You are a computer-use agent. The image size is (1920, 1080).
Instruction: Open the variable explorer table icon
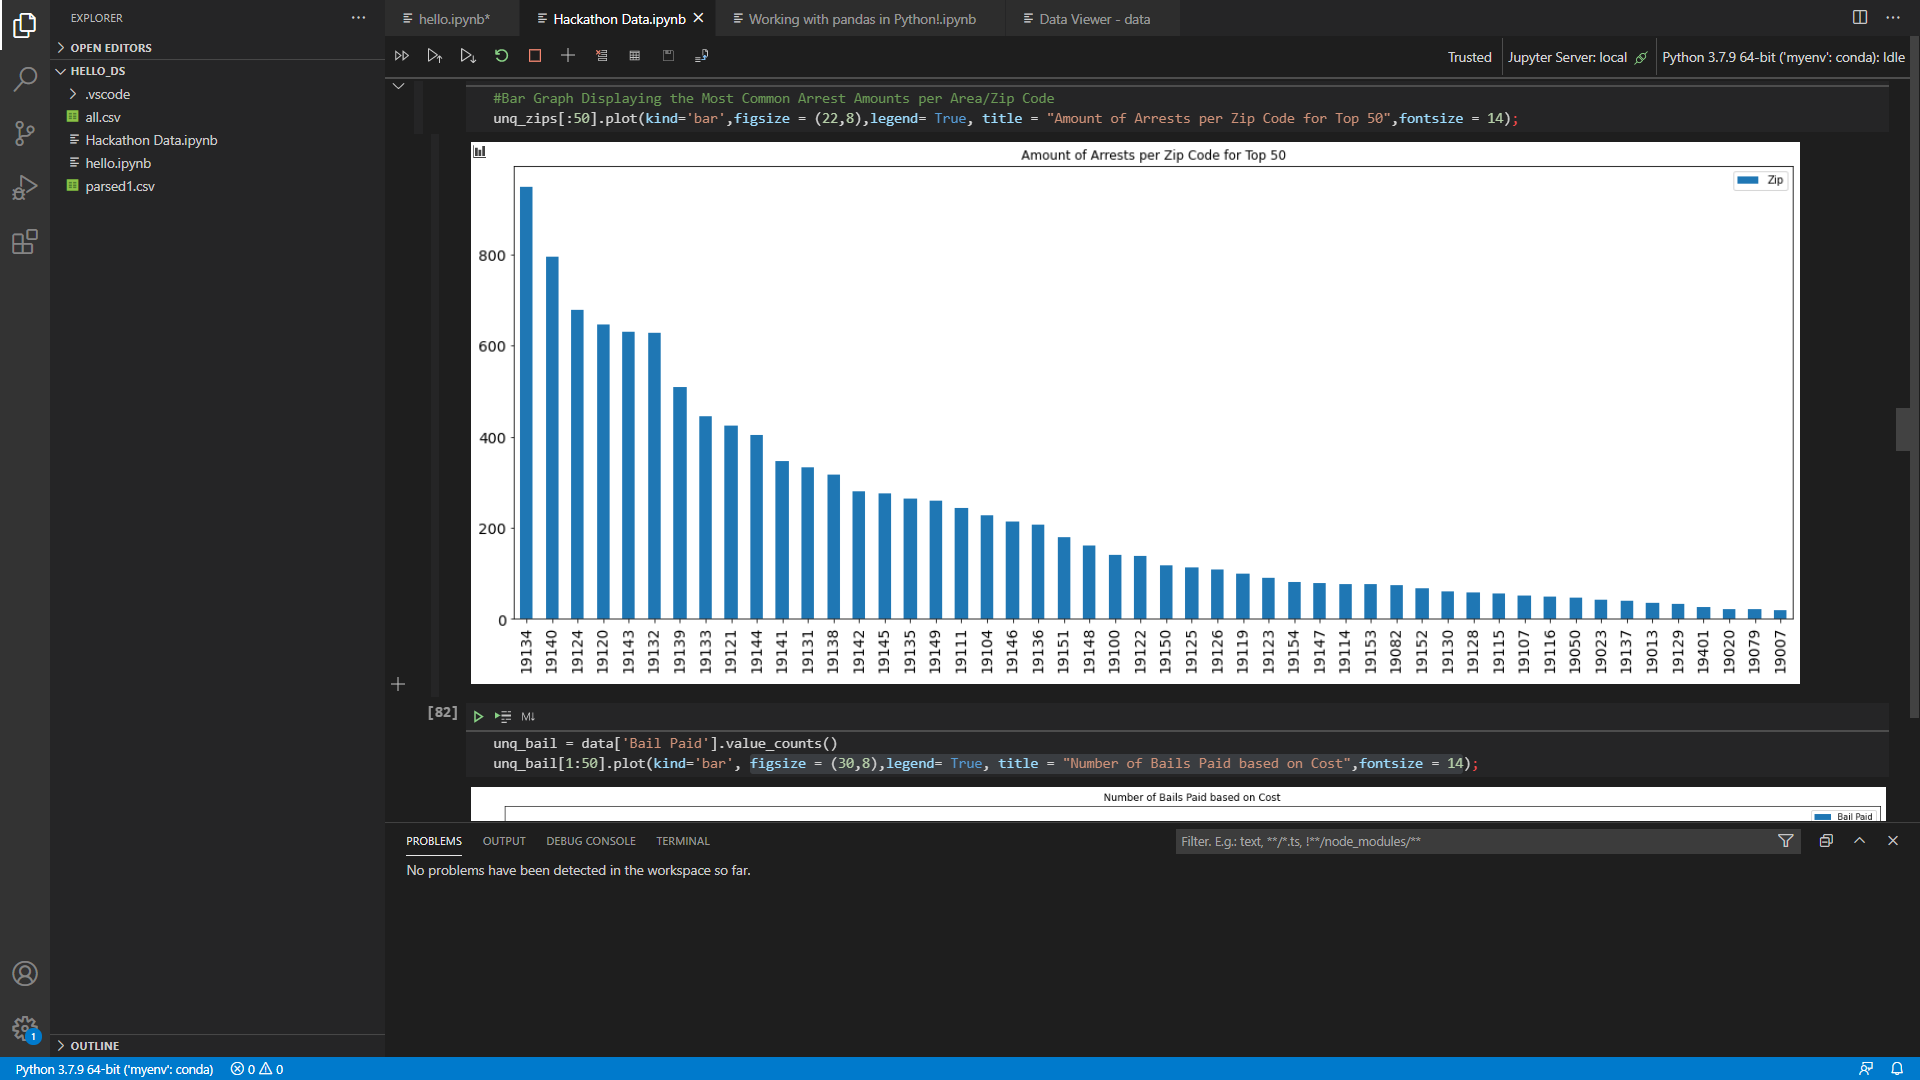pyautogui.click(x=634, y=56)
